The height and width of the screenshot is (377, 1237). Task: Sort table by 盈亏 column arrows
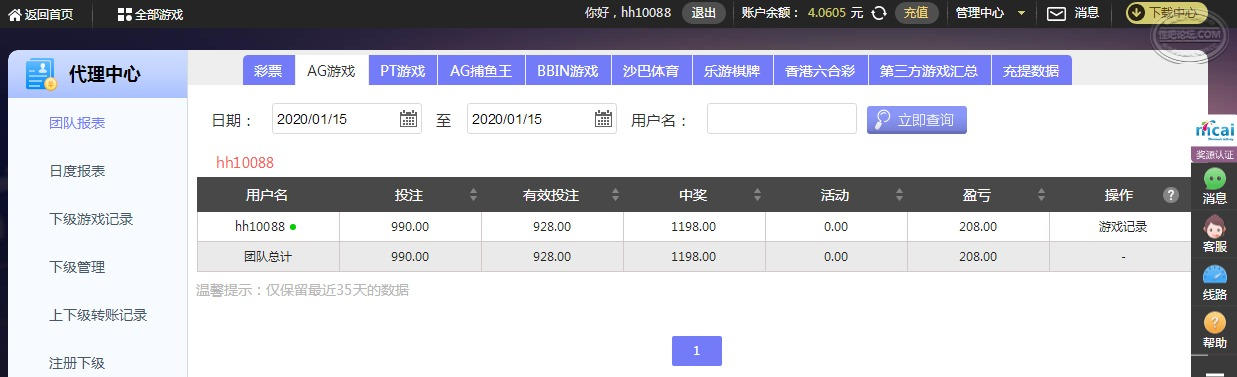1042,195
